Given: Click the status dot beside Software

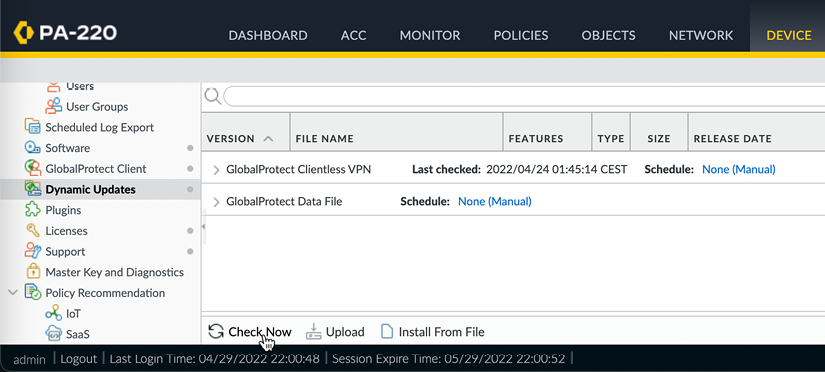Looking at the screenshot, I should click(x=190, y=148).
